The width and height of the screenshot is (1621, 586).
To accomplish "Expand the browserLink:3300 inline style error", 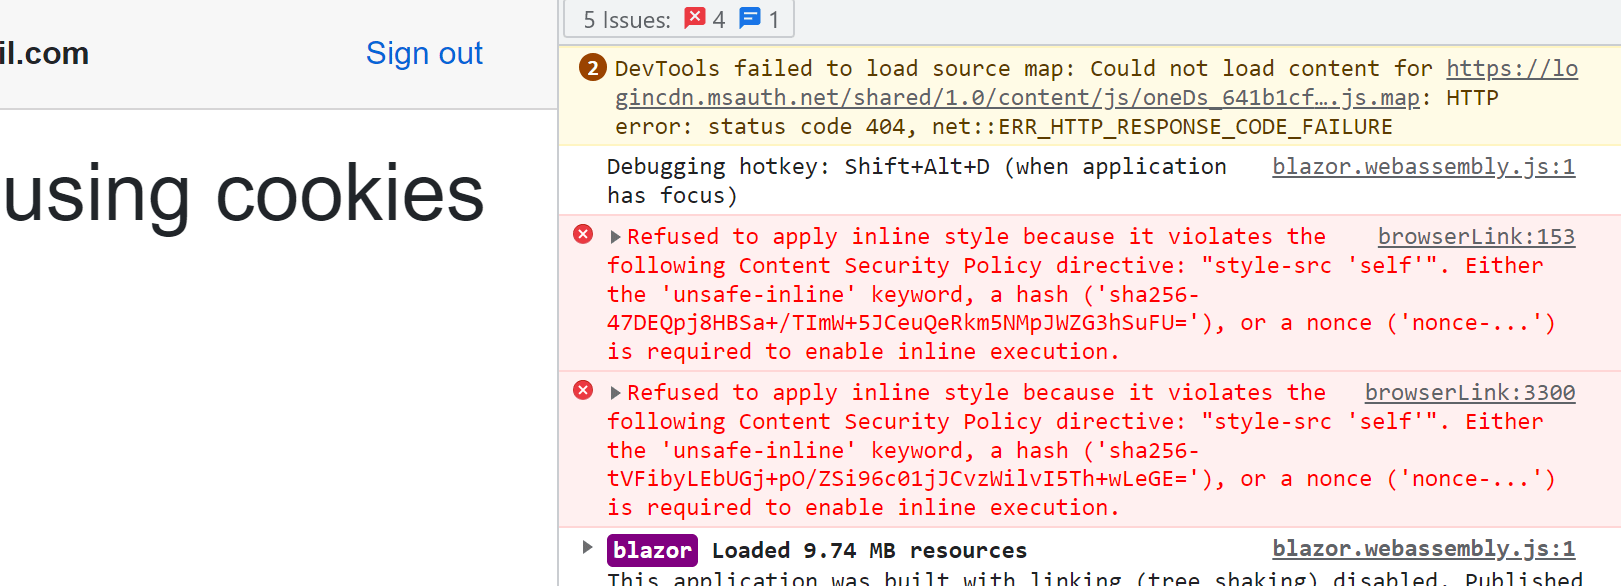I will 615,393.
